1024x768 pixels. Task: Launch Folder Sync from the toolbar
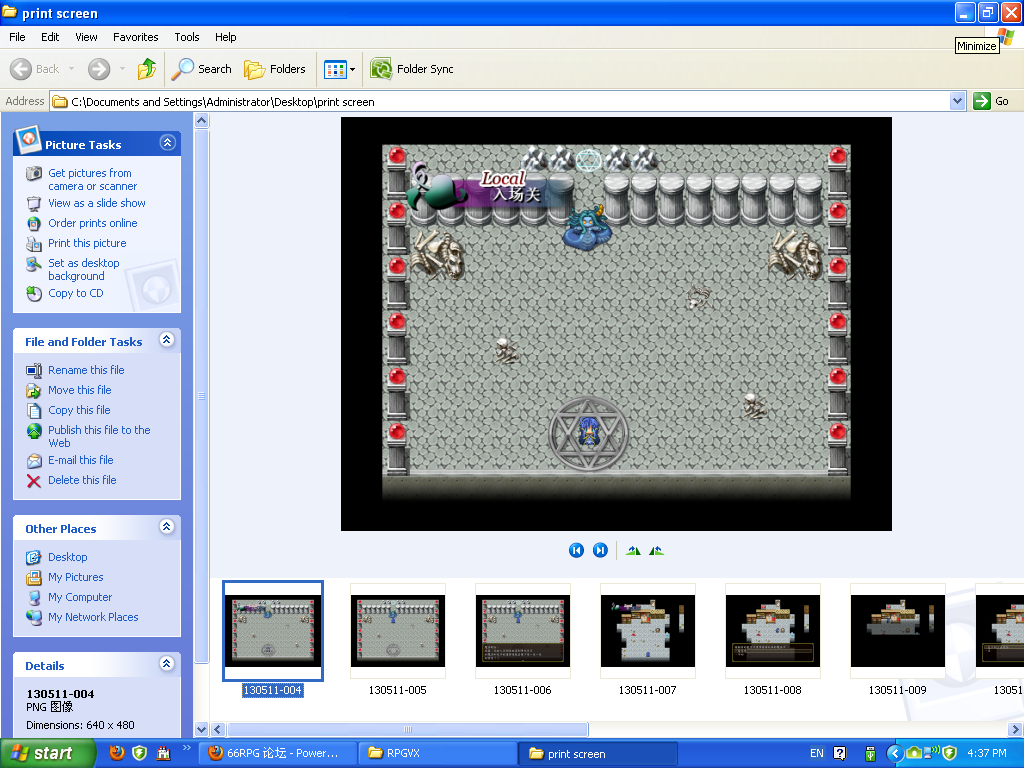[411, 69]
